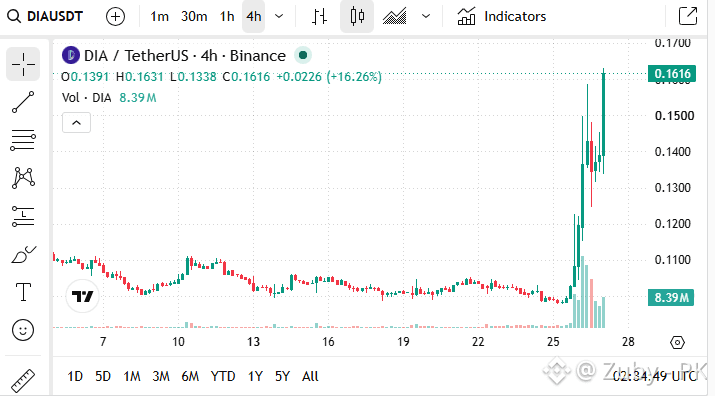Select the XABCD Pattern tool

point(23,178)
